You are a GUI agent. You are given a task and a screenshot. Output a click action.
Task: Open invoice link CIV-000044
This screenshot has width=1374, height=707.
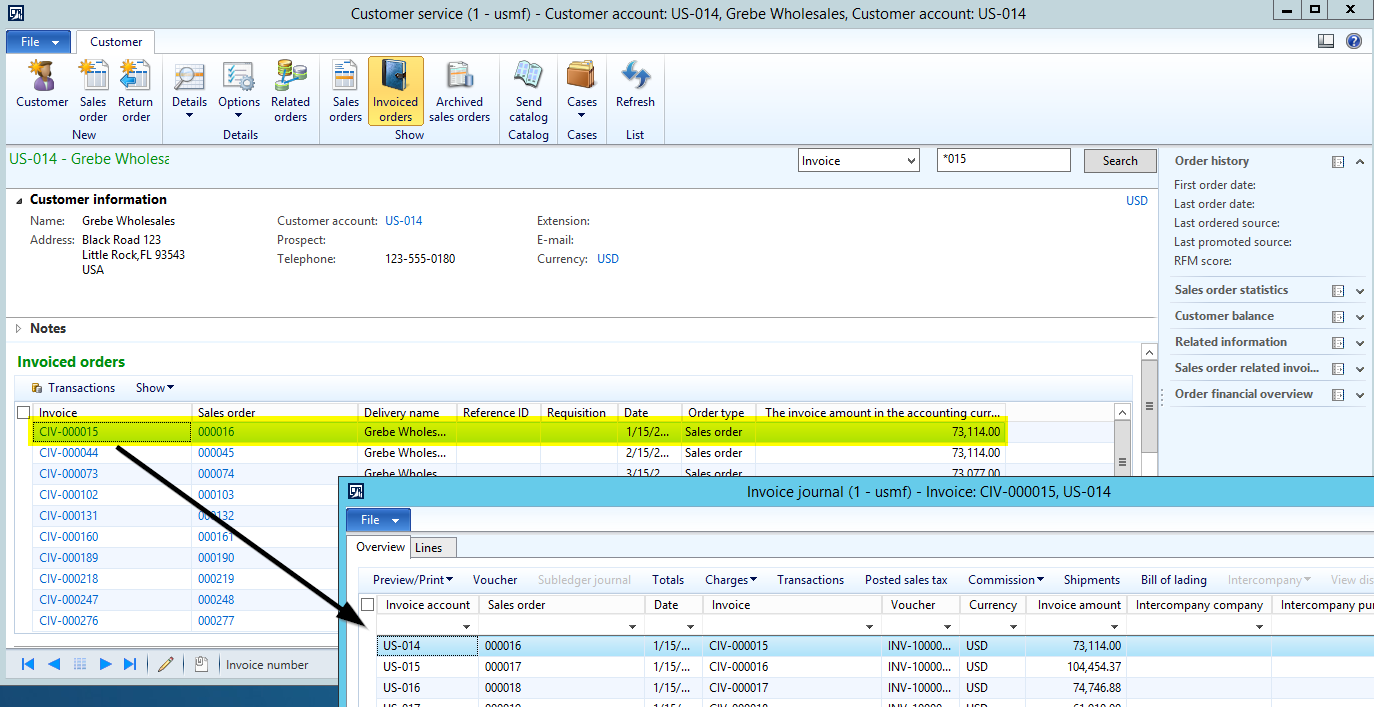(x=68, y=453)
